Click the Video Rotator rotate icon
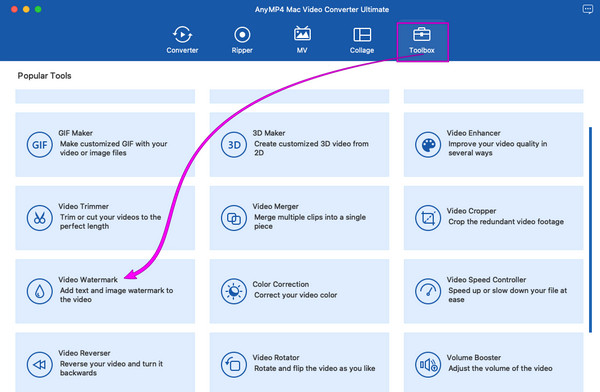Screen dimensions: 600x392 coord(234,365)
